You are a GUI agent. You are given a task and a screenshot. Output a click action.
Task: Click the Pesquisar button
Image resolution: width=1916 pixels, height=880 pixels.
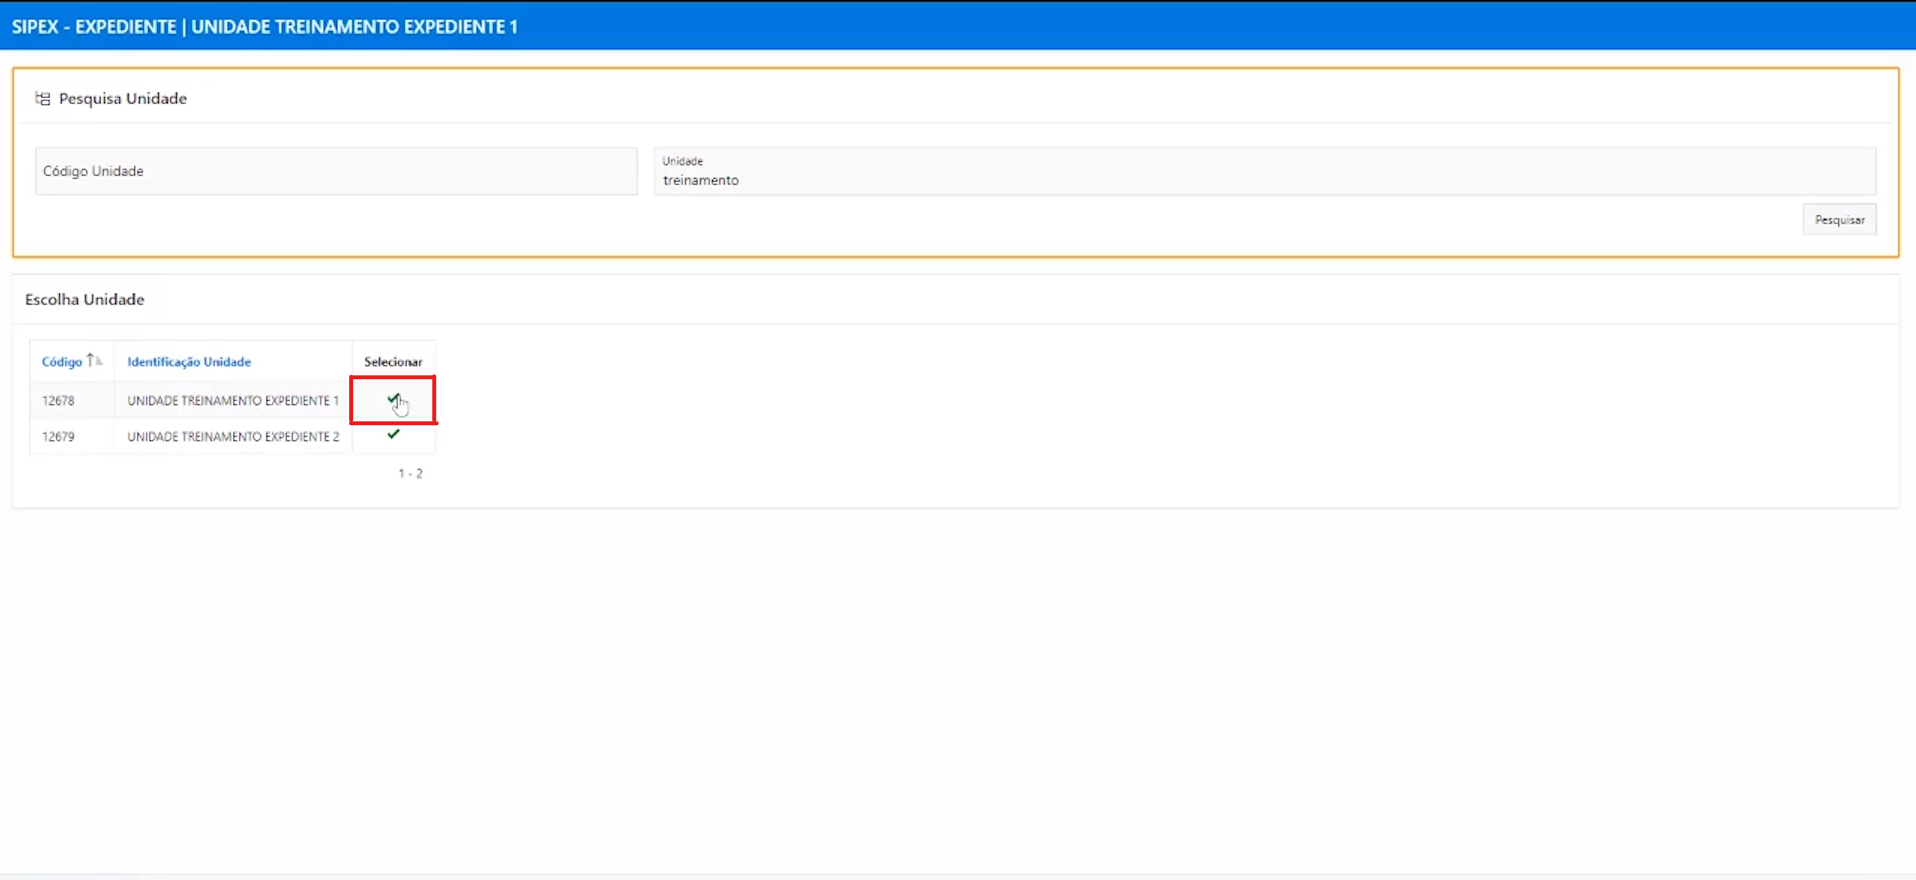(x=1839, y=220)
